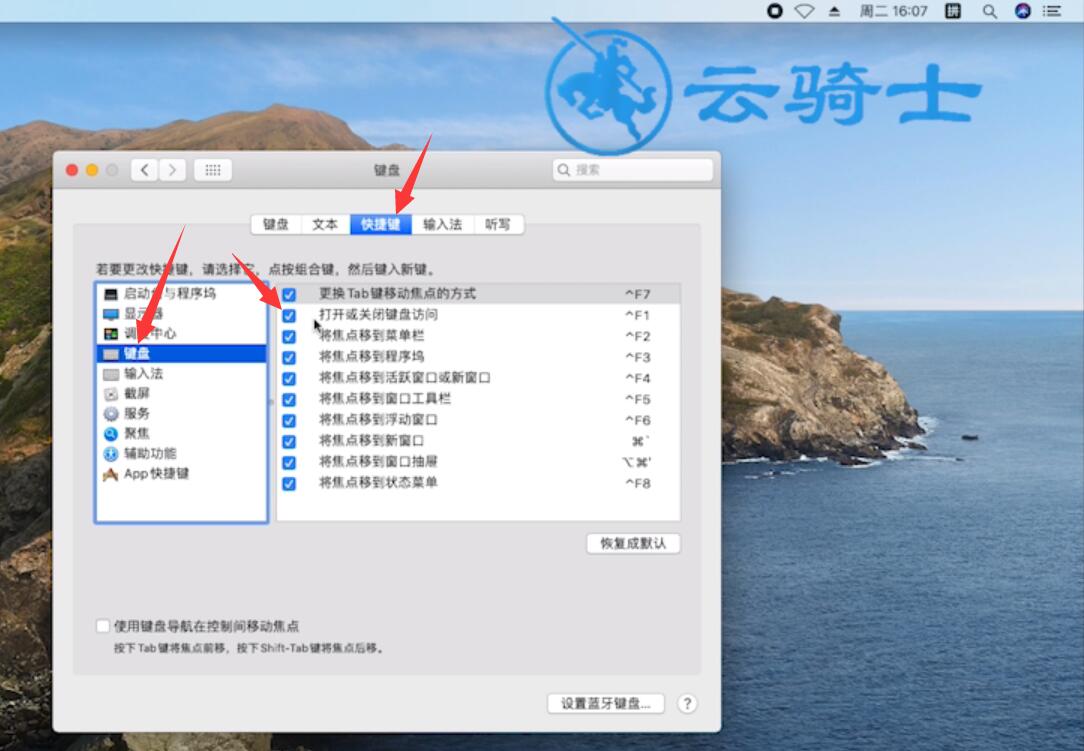
Task: Toggle 将焦点移到菜单栏 checkbox
Action: coord(289,337)
